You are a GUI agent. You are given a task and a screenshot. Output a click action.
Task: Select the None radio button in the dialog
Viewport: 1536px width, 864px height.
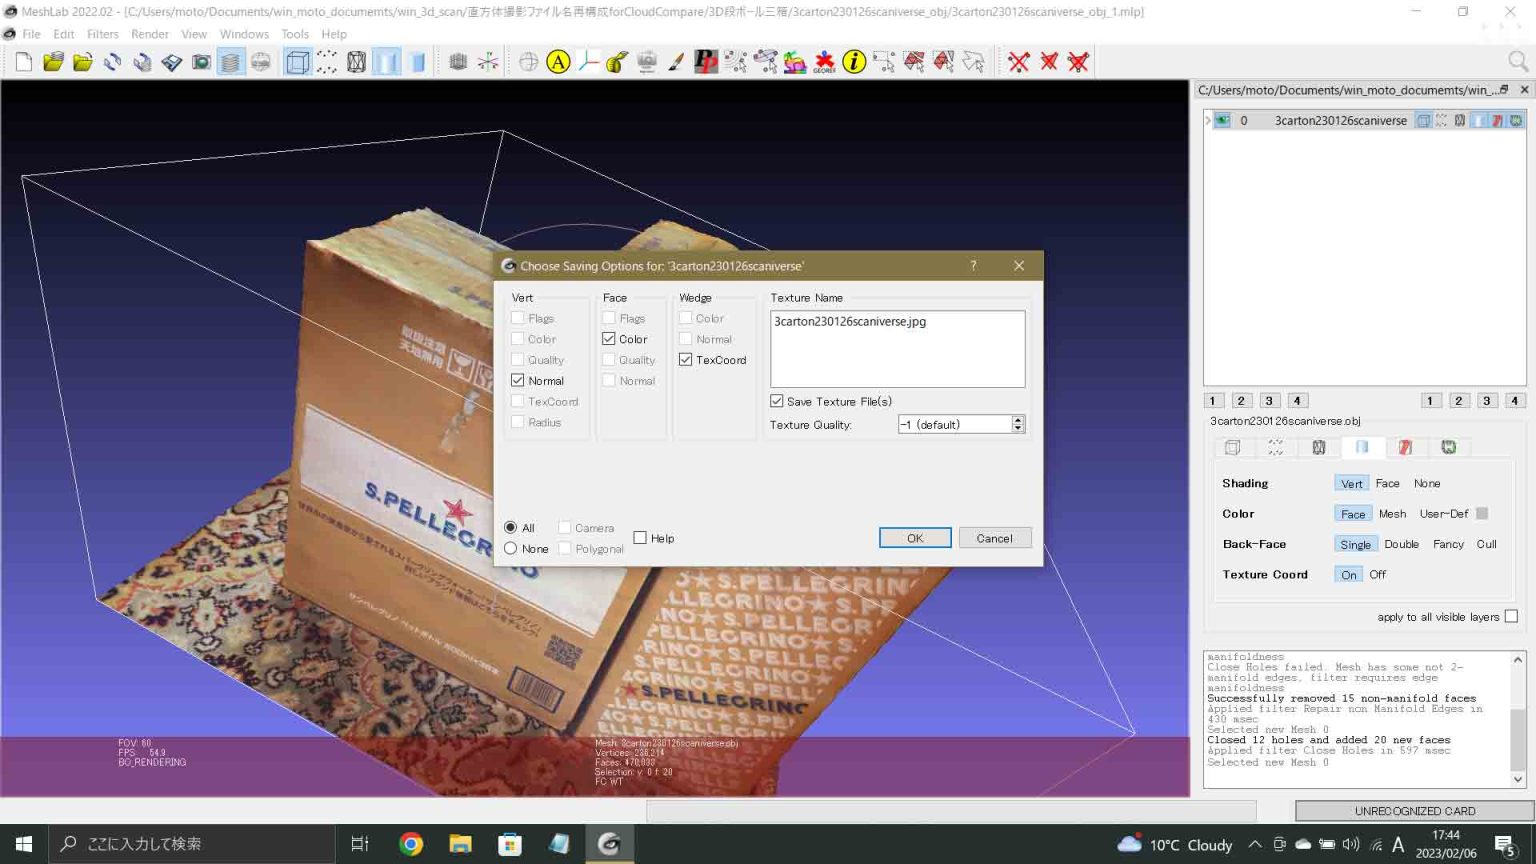click(x=510, y=549)
